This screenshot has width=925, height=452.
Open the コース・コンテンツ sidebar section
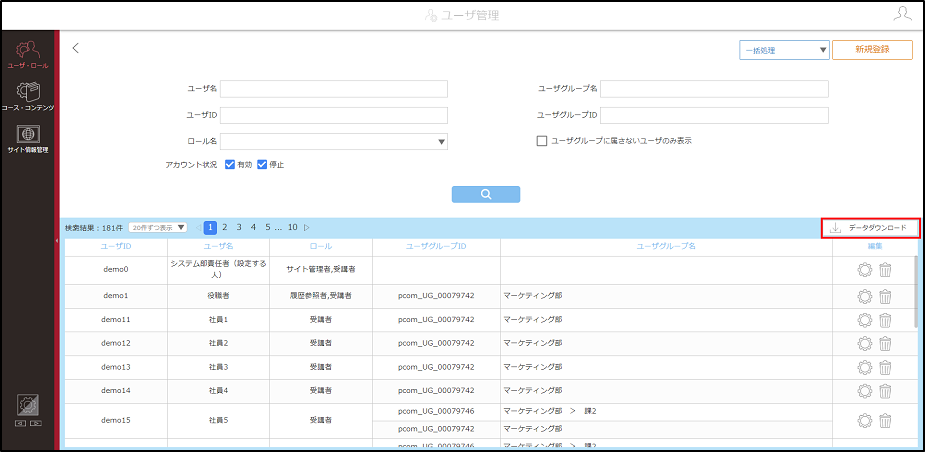tap(28, 97)
